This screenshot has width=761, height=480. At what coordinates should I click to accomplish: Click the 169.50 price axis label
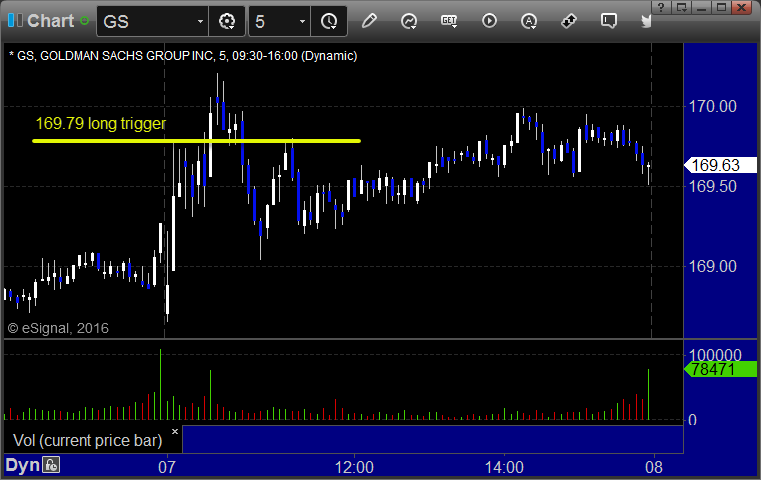click(x=713, y=186)
